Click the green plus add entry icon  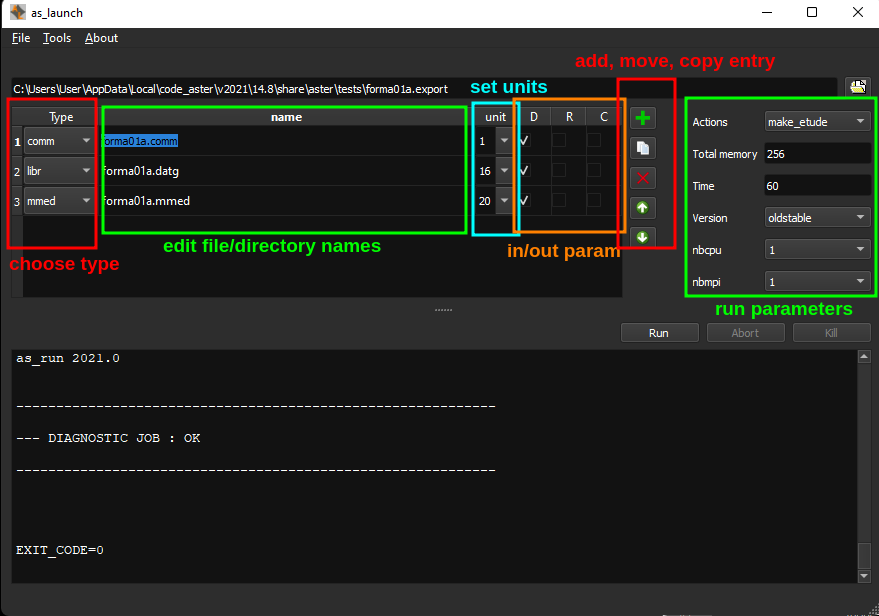[x=643, y=118]
